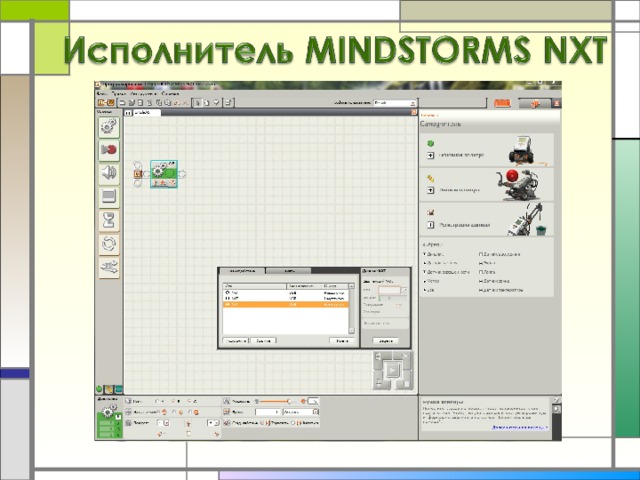Click the Create My Block toolbar icon
Image resolution: width=640 pixels, height=480 pixels.
[229, 103]
